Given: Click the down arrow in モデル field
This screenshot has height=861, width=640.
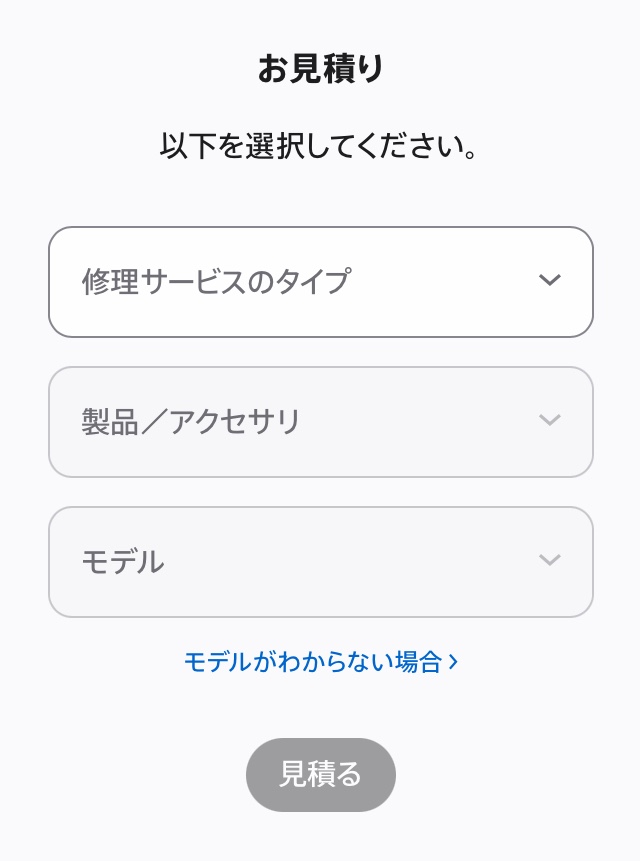Looking at the screenshot, I should pos(549,560).
